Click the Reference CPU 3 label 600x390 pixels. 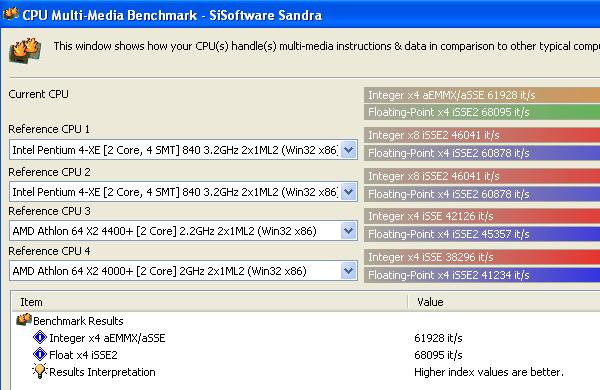[49, 211]
